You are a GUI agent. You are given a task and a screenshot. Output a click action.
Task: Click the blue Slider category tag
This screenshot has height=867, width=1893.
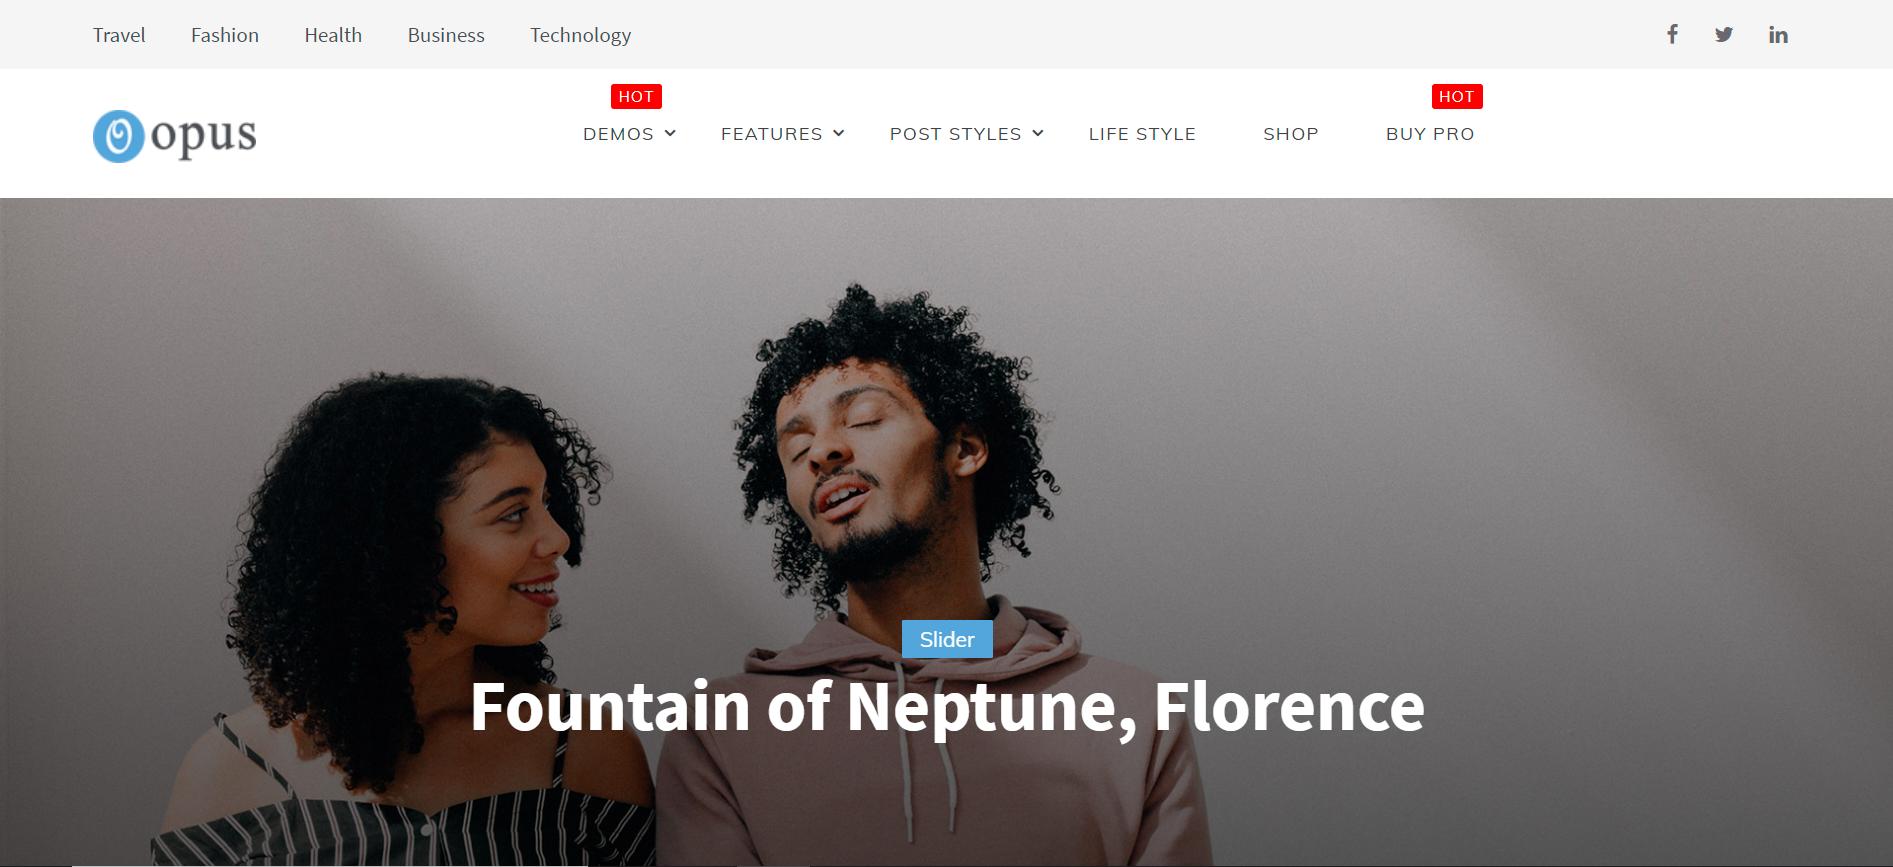947,639
